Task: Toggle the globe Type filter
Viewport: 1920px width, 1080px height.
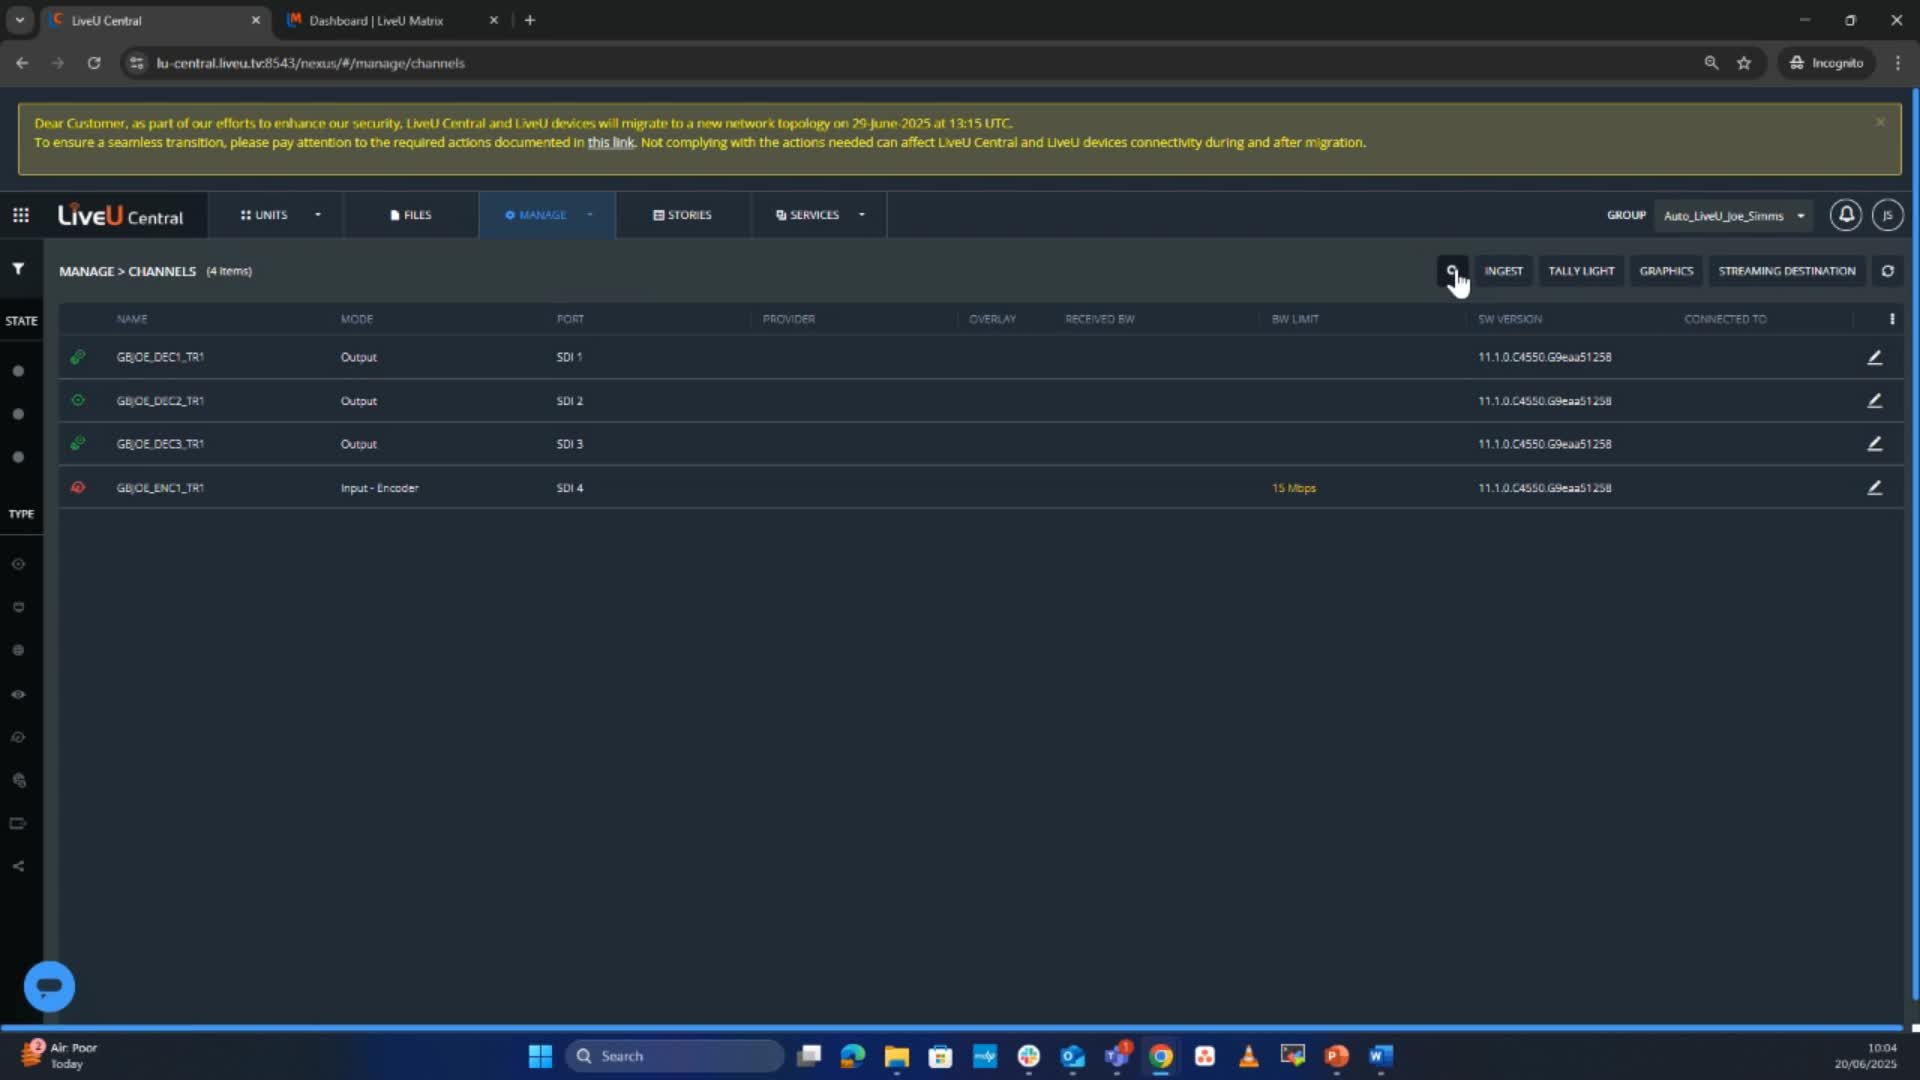Action: pos(18,650)
